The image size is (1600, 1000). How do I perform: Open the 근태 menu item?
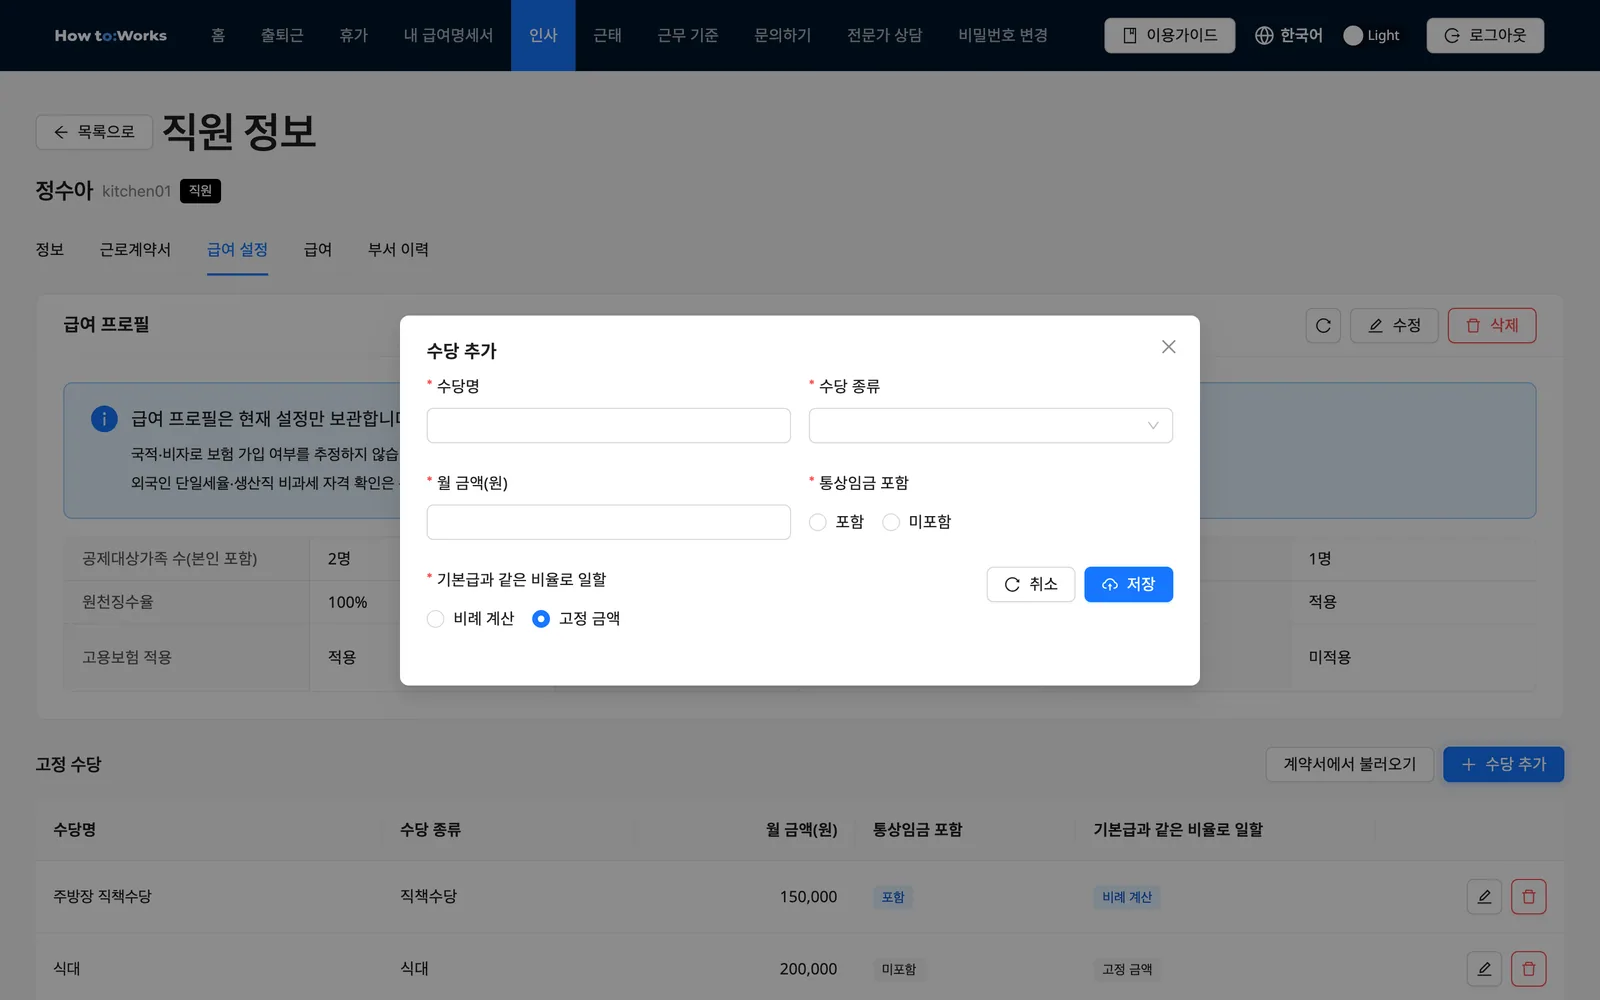click(607, 35)
